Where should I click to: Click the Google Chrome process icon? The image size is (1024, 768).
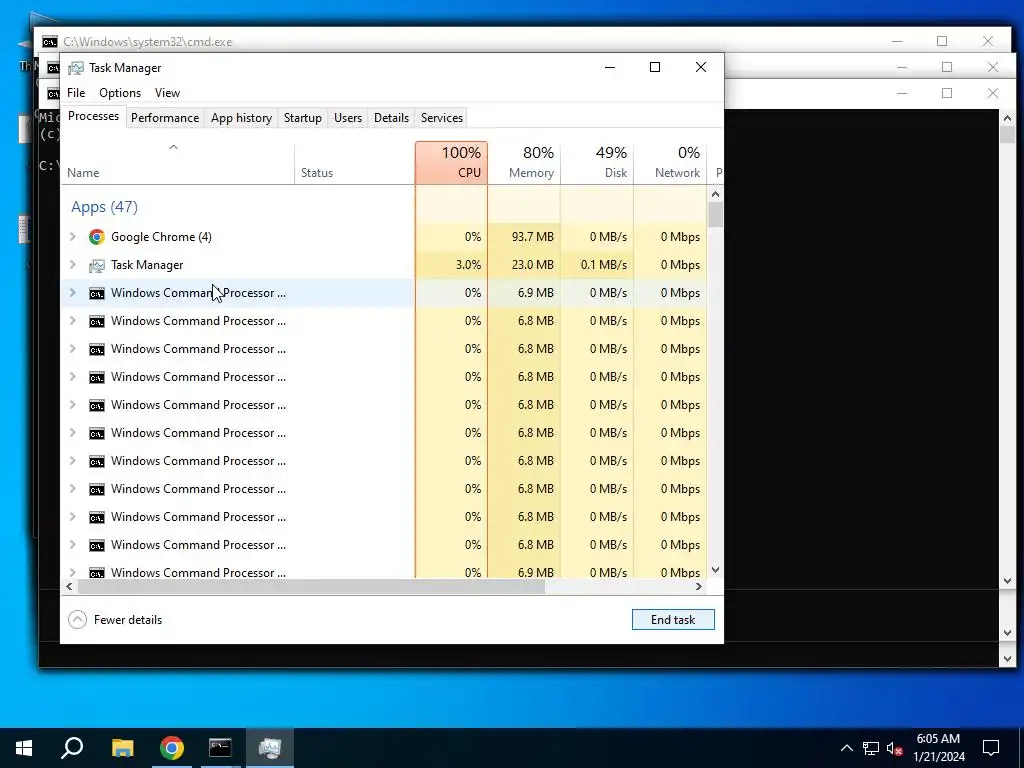point(97,237)
